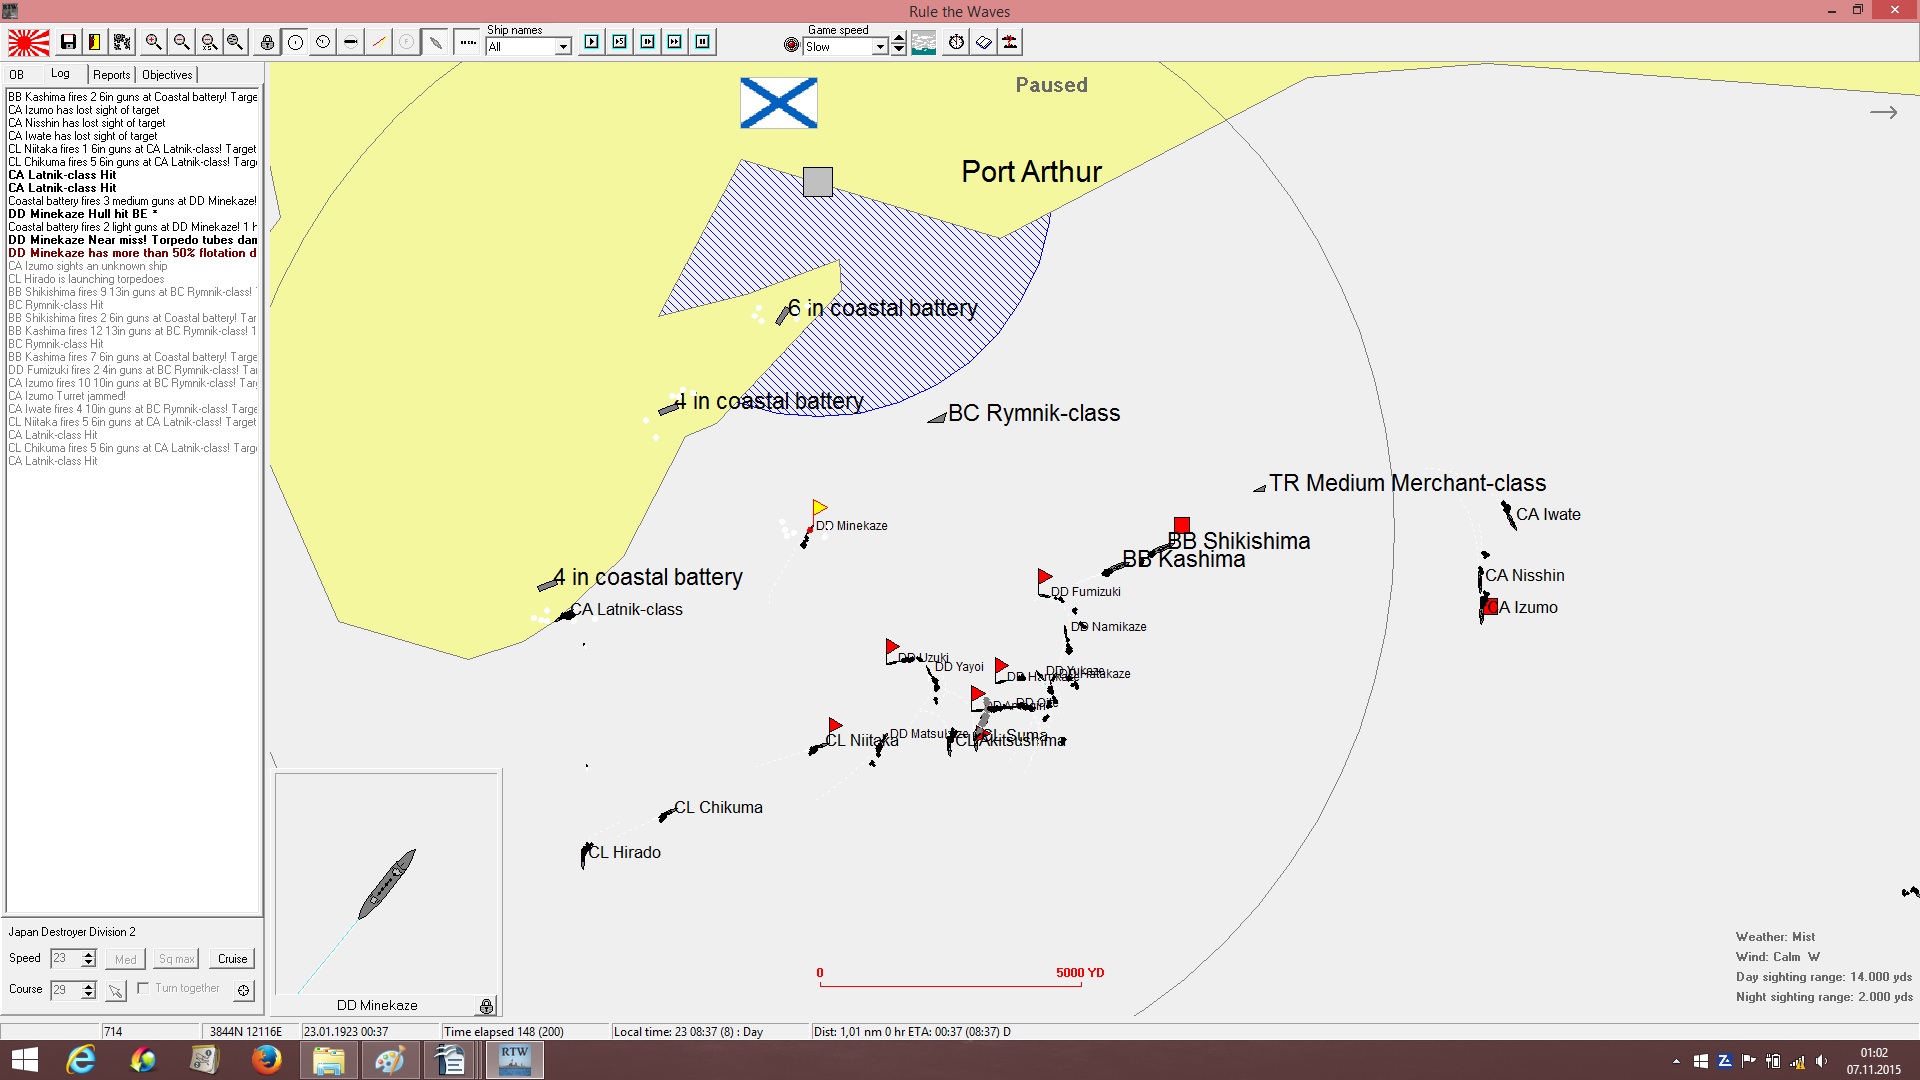Click the blue book toolbar icon
This screenshot has height=1080, width=1920.
pyautogui.click(x=984, y=42)
